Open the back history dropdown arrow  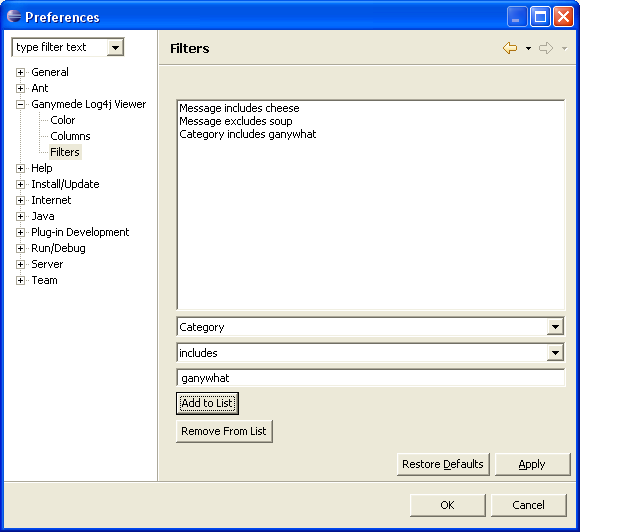point(528,49)
